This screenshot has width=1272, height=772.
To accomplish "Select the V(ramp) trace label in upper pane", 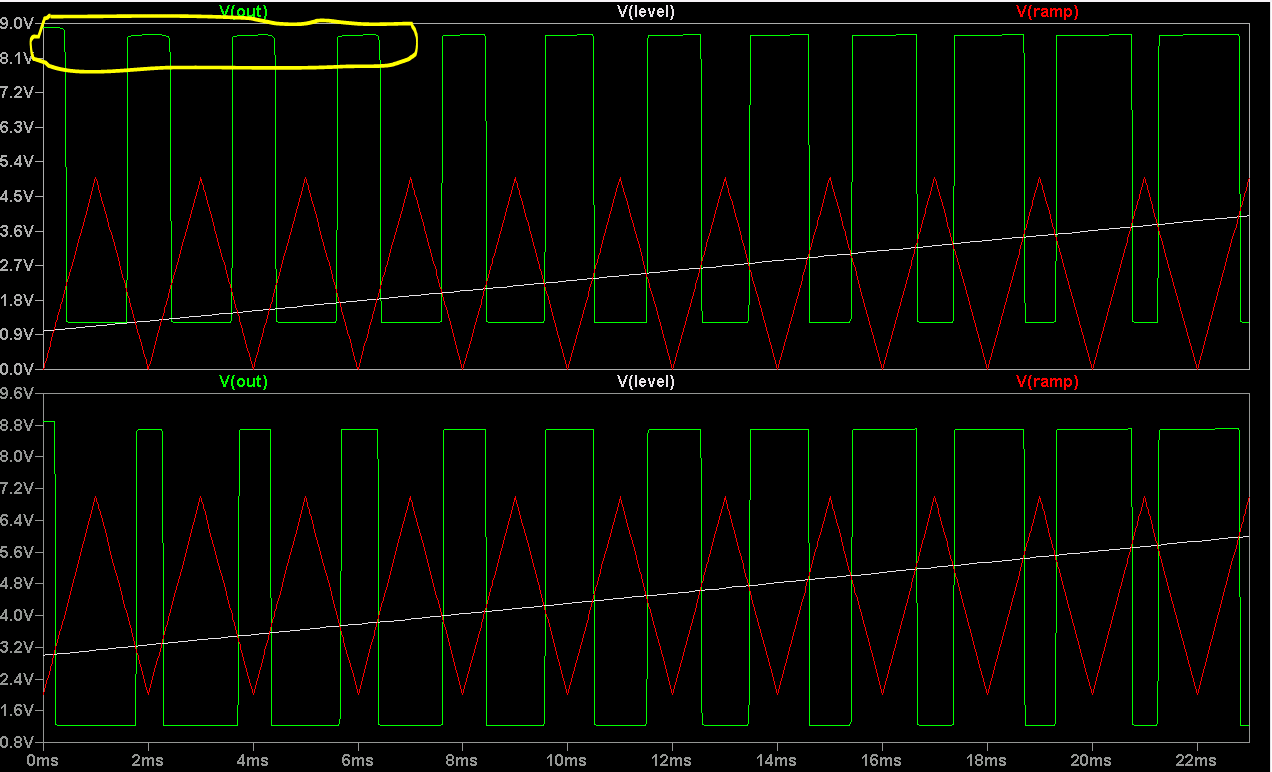I will [x=1047, y=12].
